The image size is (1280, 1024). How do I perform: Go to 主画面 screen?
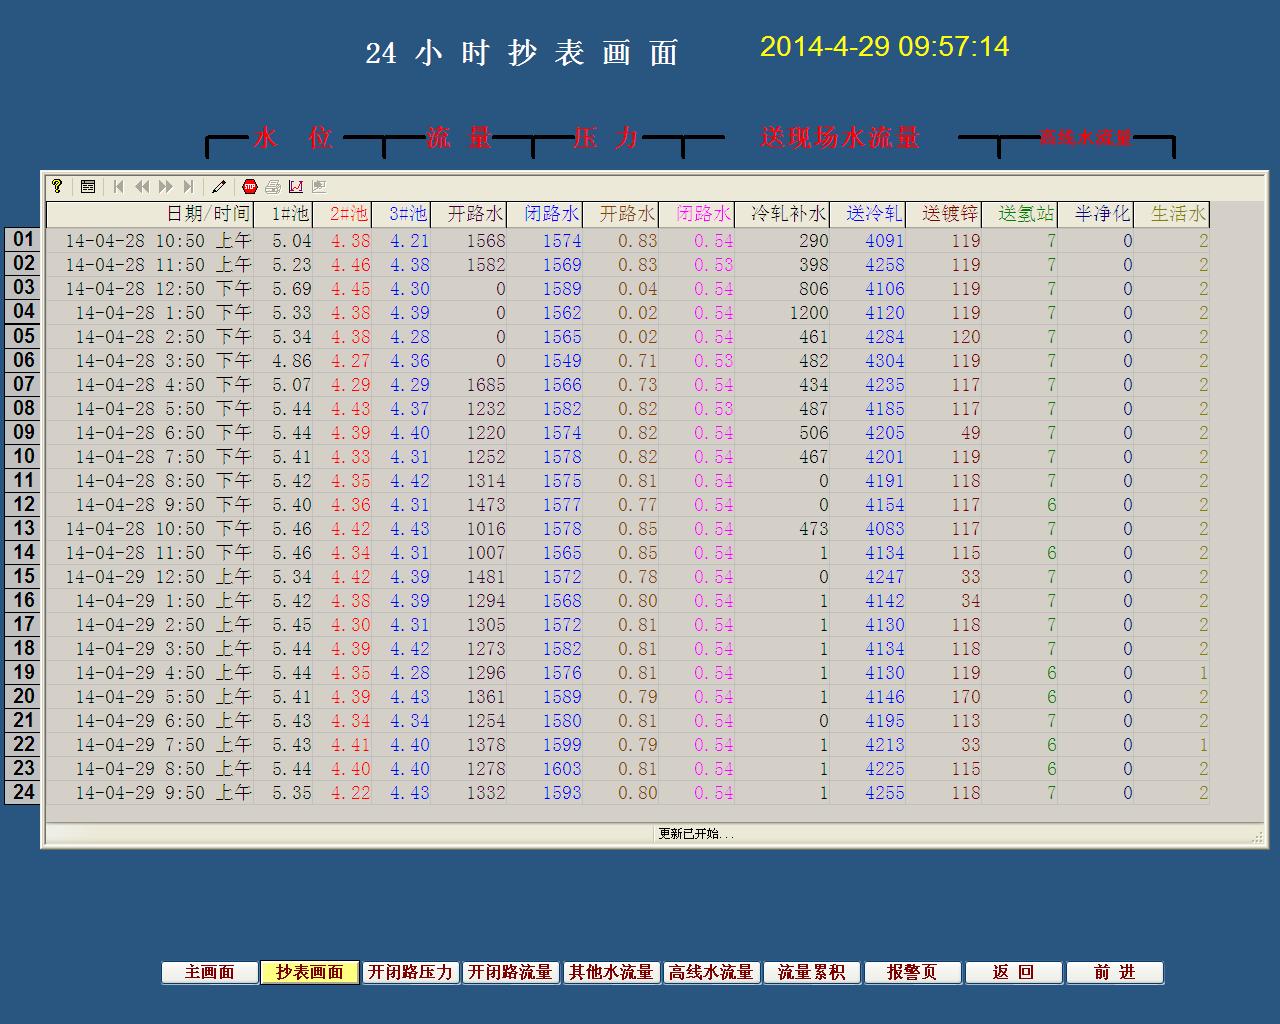210,972
